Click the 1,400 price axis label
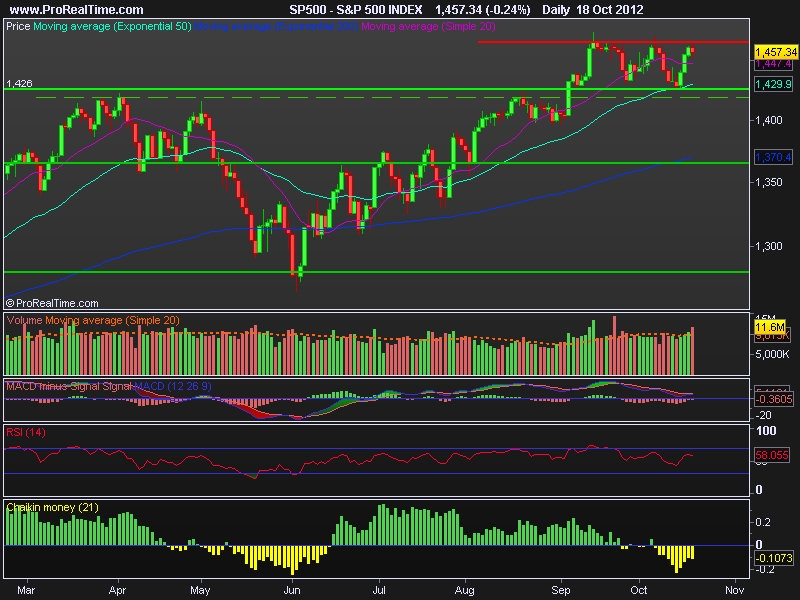The image size is (800, 600). 769,120
